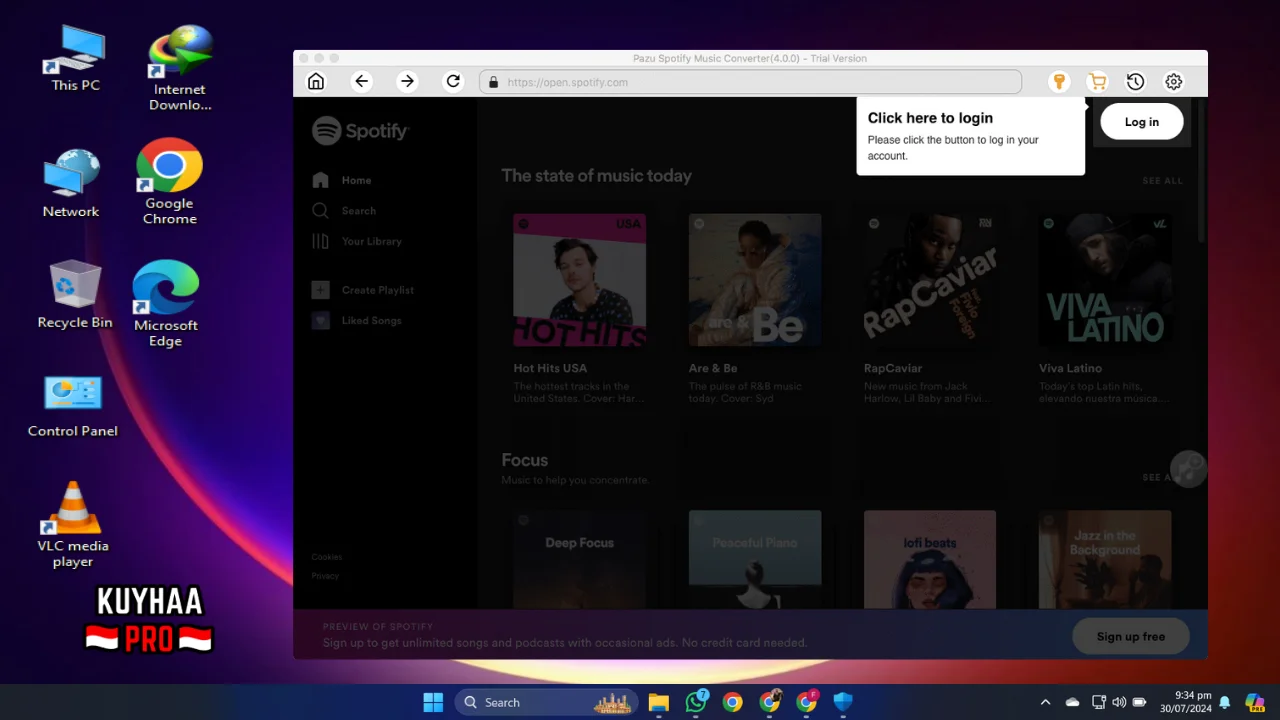Screen dimensions: 1280x720
Task: Click The state of music today heading
Action: (597, 176)
